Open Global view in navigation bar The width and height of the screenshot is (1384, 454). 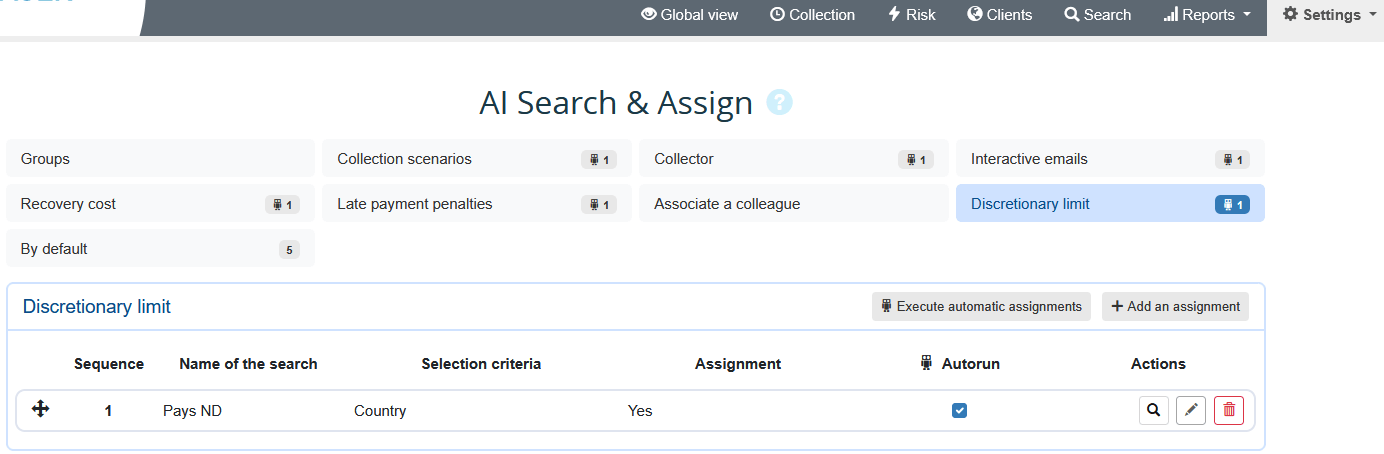coord(690,15)
